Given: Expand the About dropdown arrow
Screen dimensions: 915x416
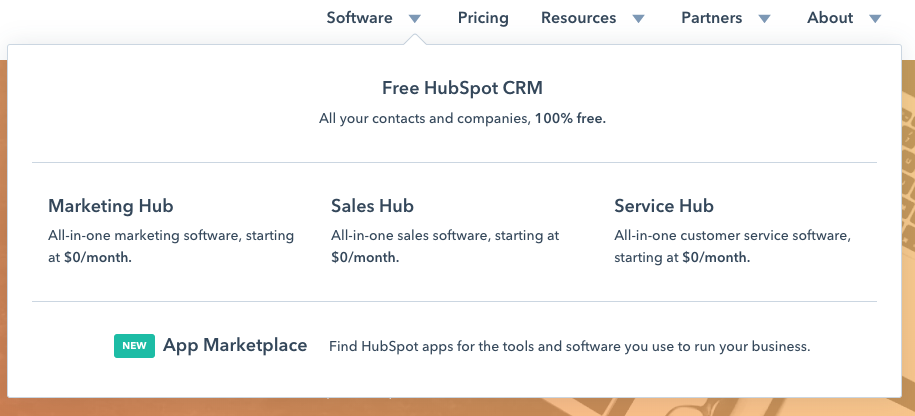Looking at the screenshot, I should (x=875, y=18).
